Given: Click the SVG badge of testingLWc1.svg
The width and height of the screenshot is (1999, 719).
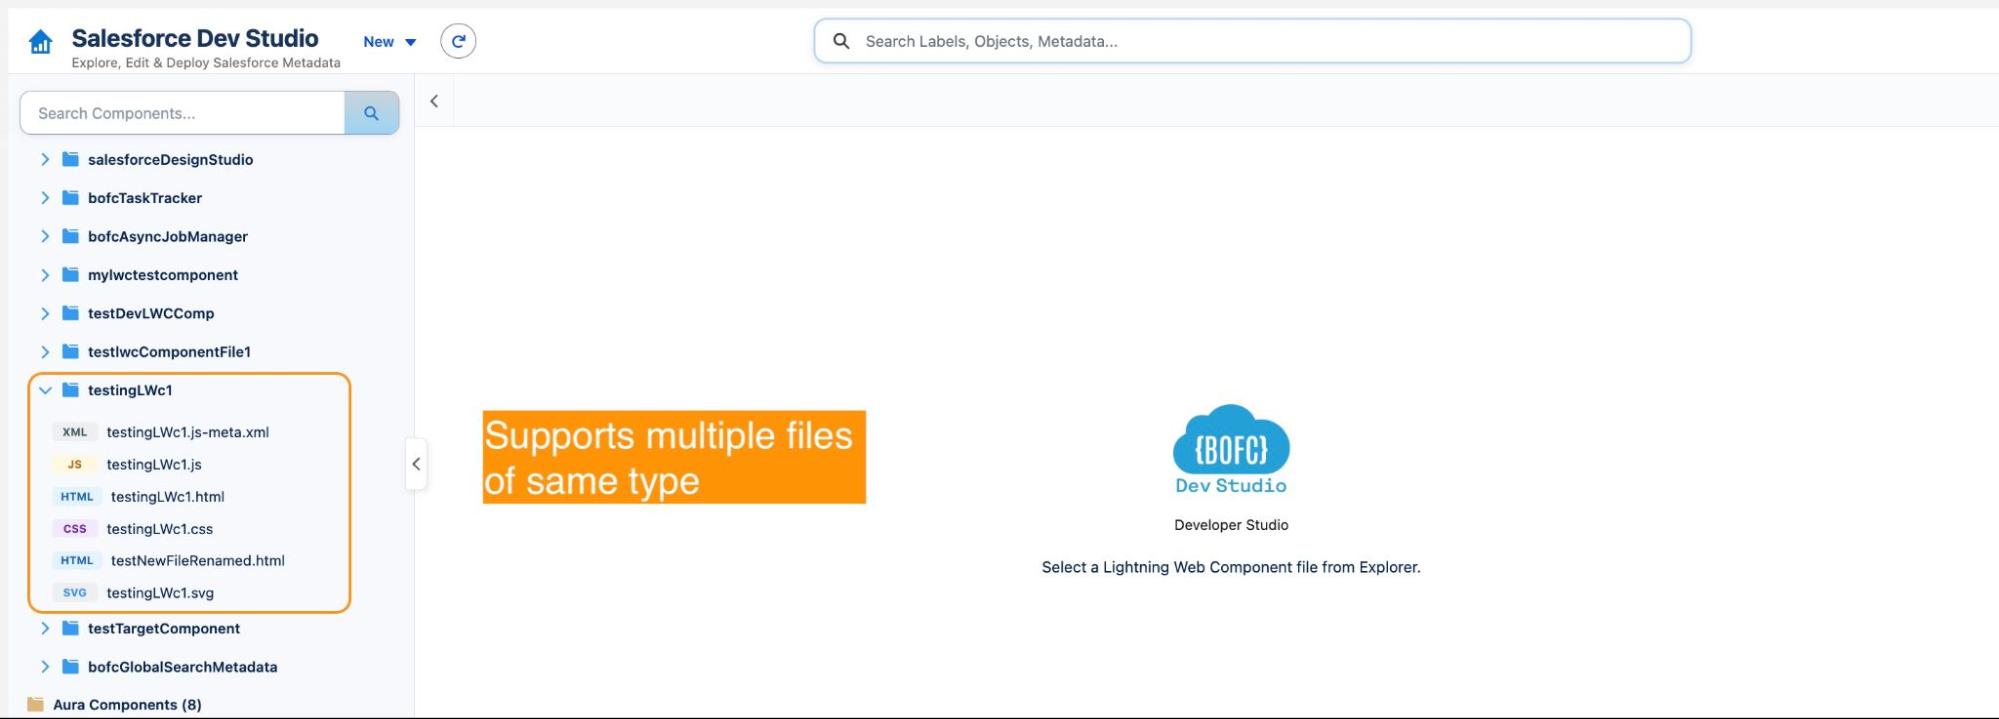Looking at the screenshot, I should coord(75,592).
